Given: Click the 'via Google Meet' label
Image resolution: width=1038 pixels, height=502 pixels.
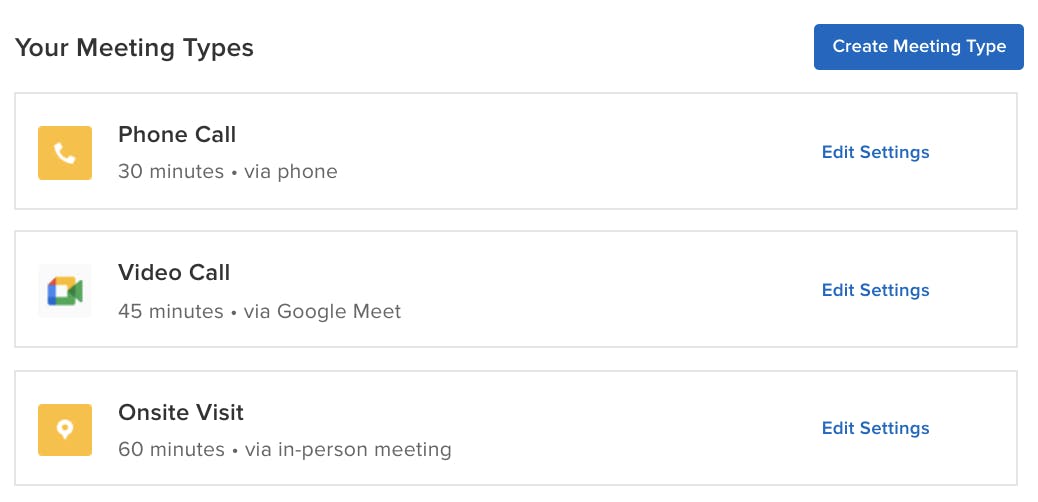Looking at the screenshot, I should 322,311.
